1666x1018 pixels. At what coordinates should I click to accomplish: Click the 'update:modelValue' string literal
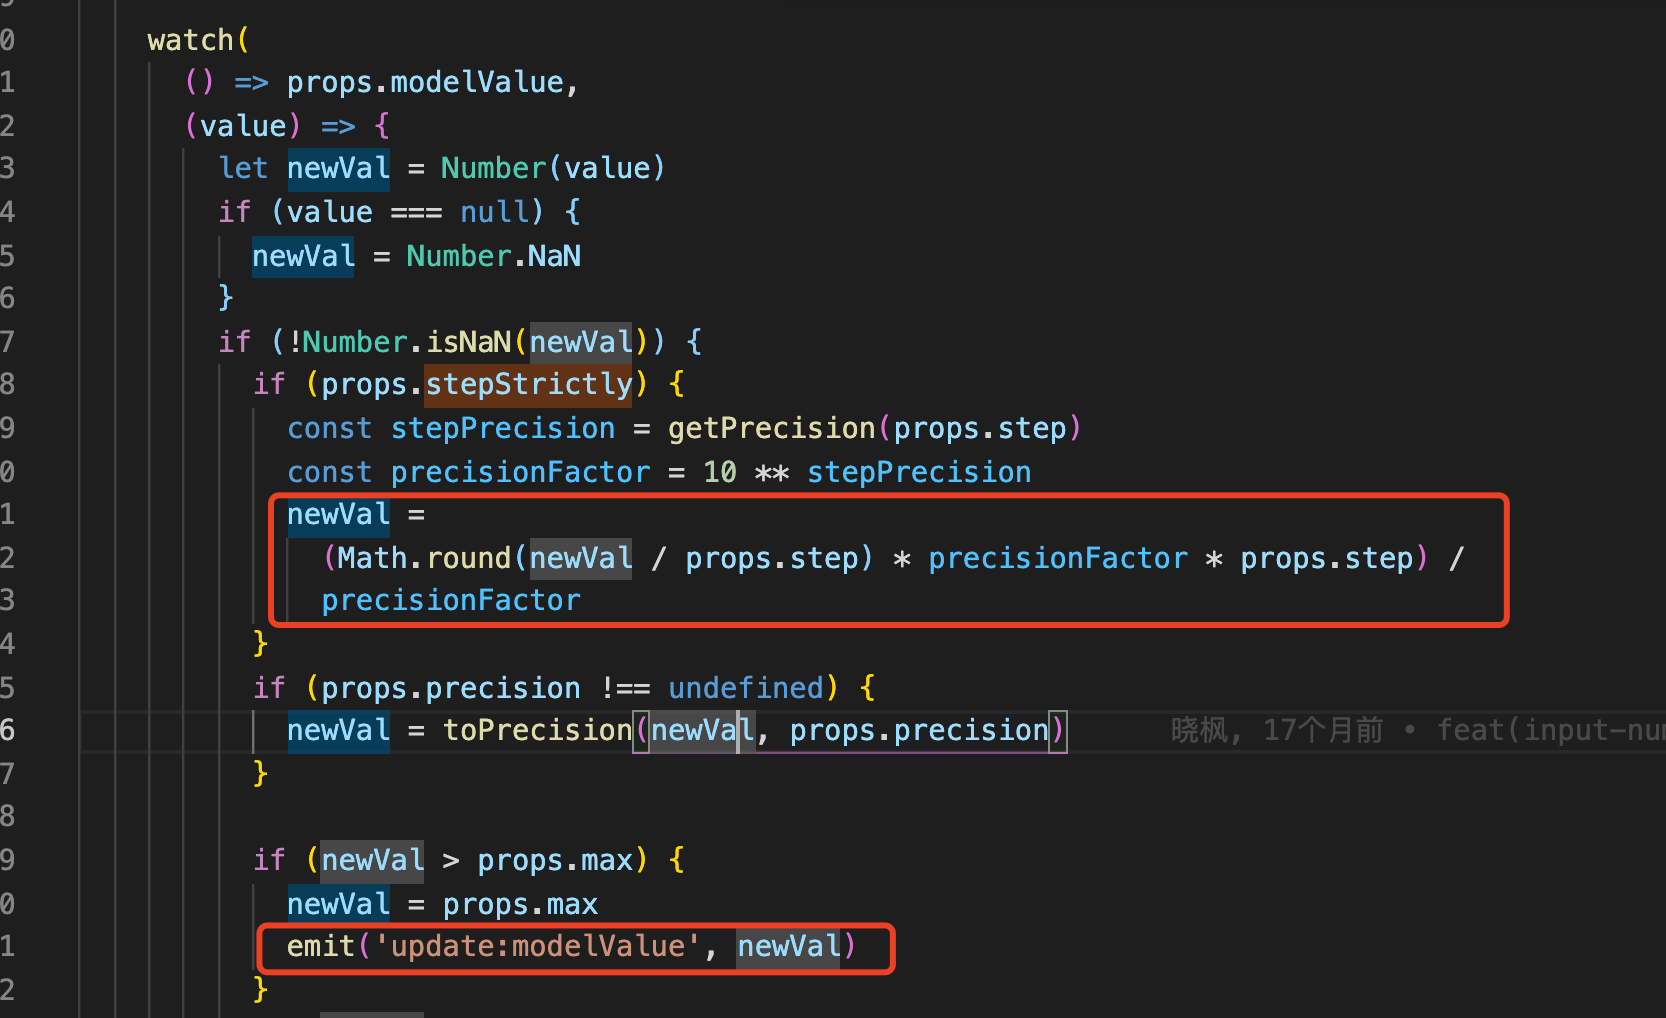pos(537,946)
